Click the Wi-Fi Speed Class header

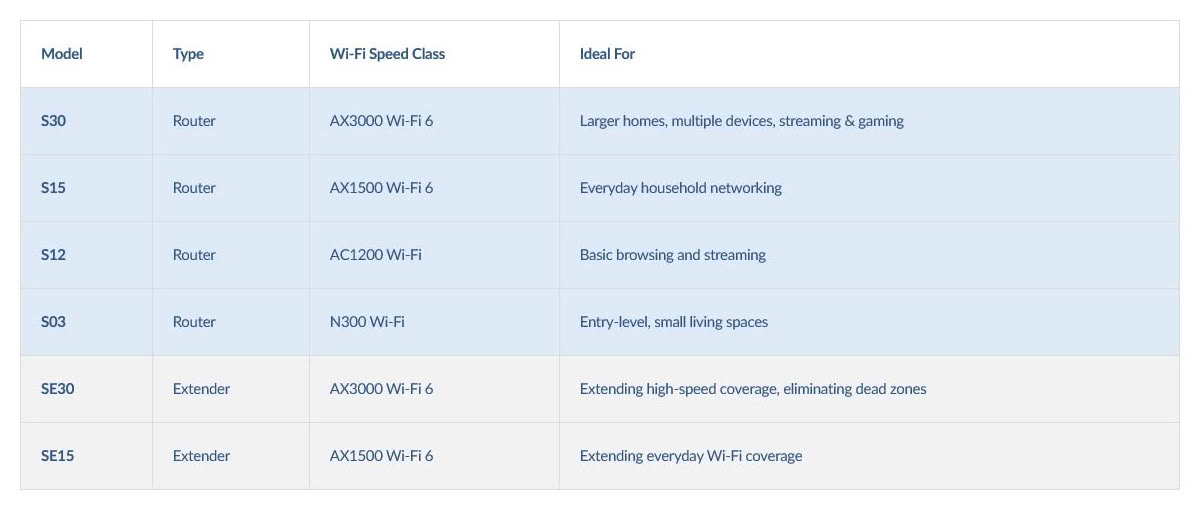coord(387,54)
